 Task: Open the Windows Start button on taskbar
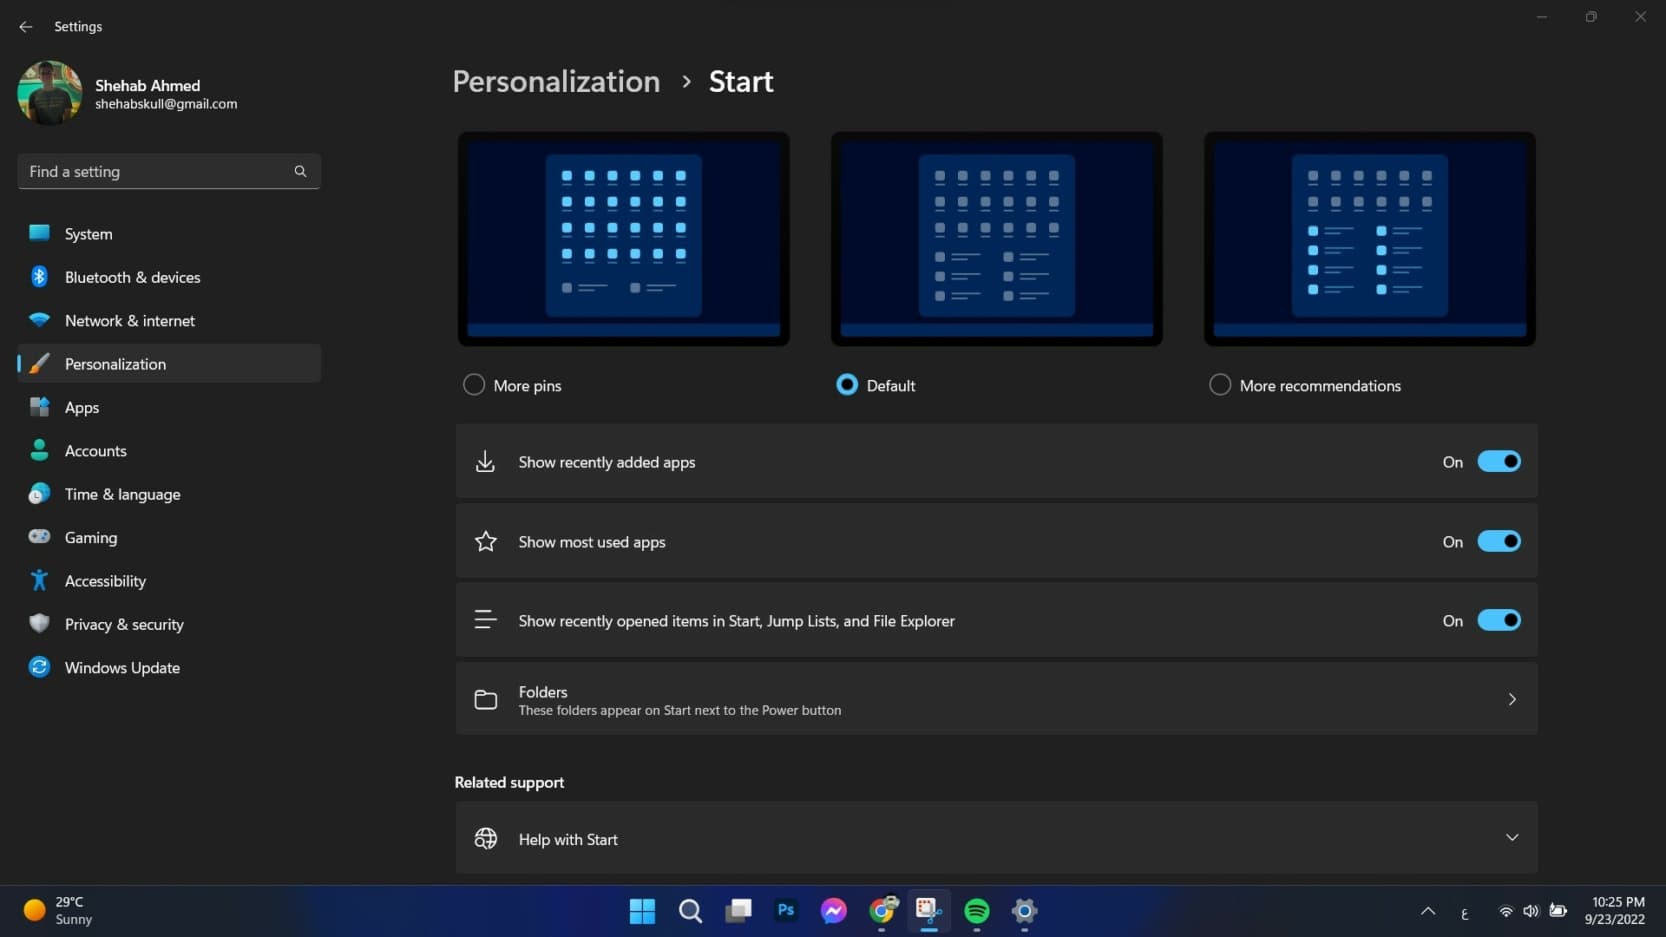point(642,911)
